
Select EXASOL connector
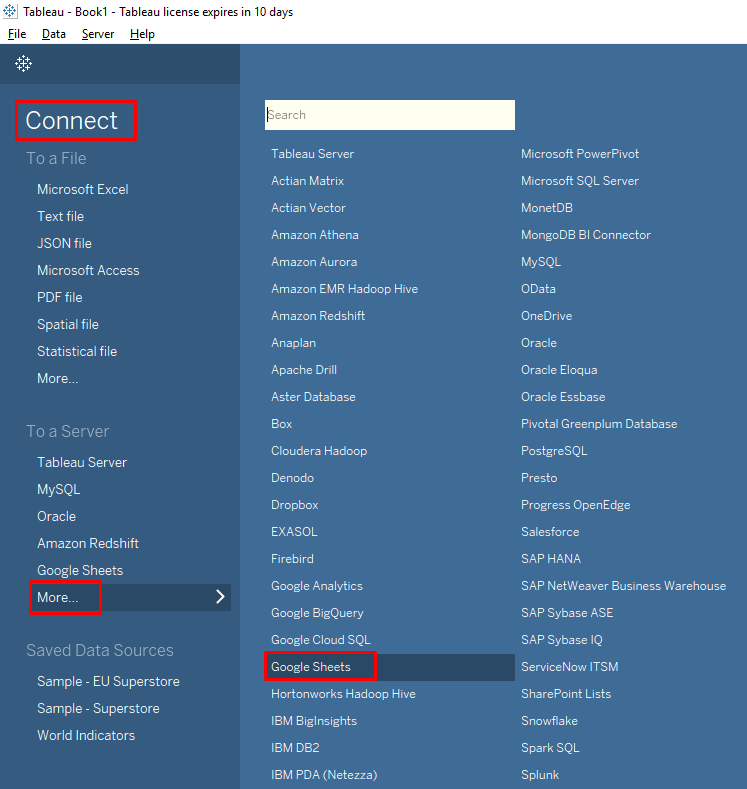tap(294, 532)
